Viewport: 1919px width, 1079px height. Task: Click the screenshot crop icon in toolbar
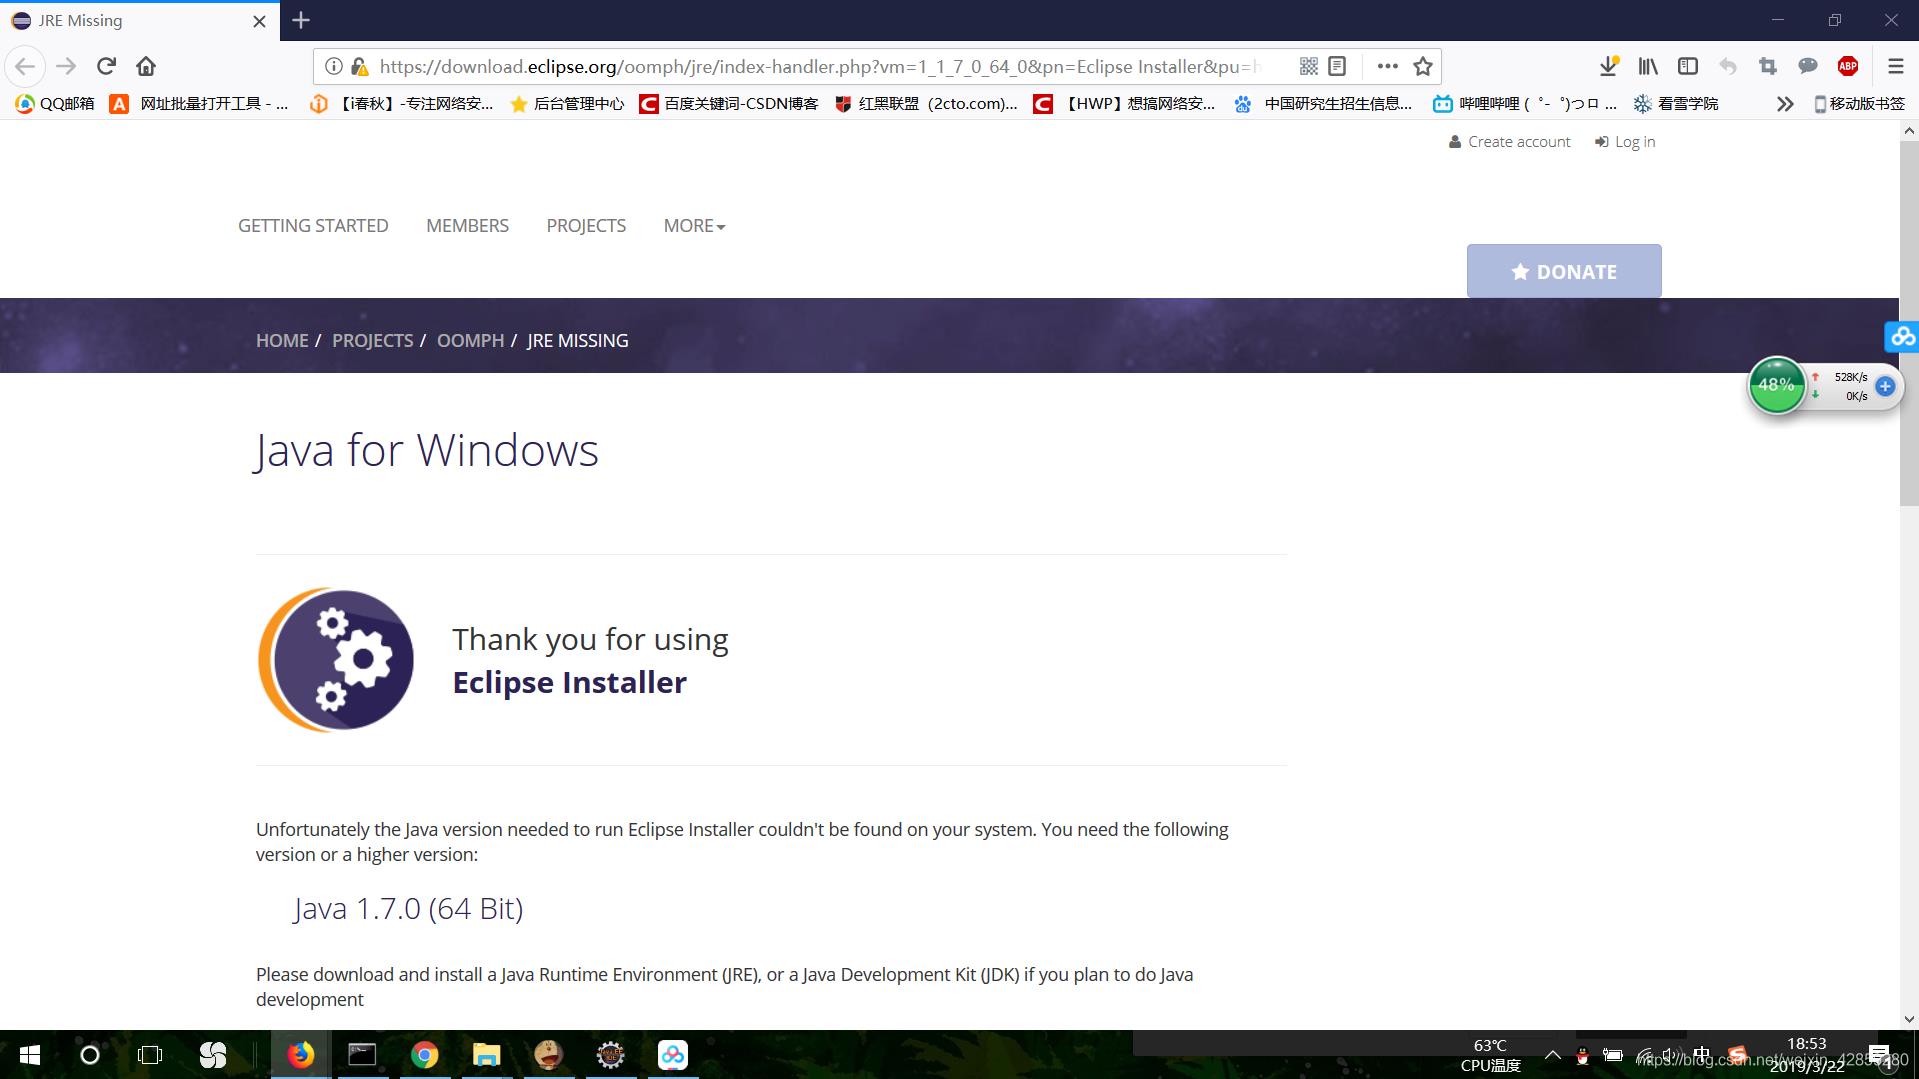click(1768, 66)
